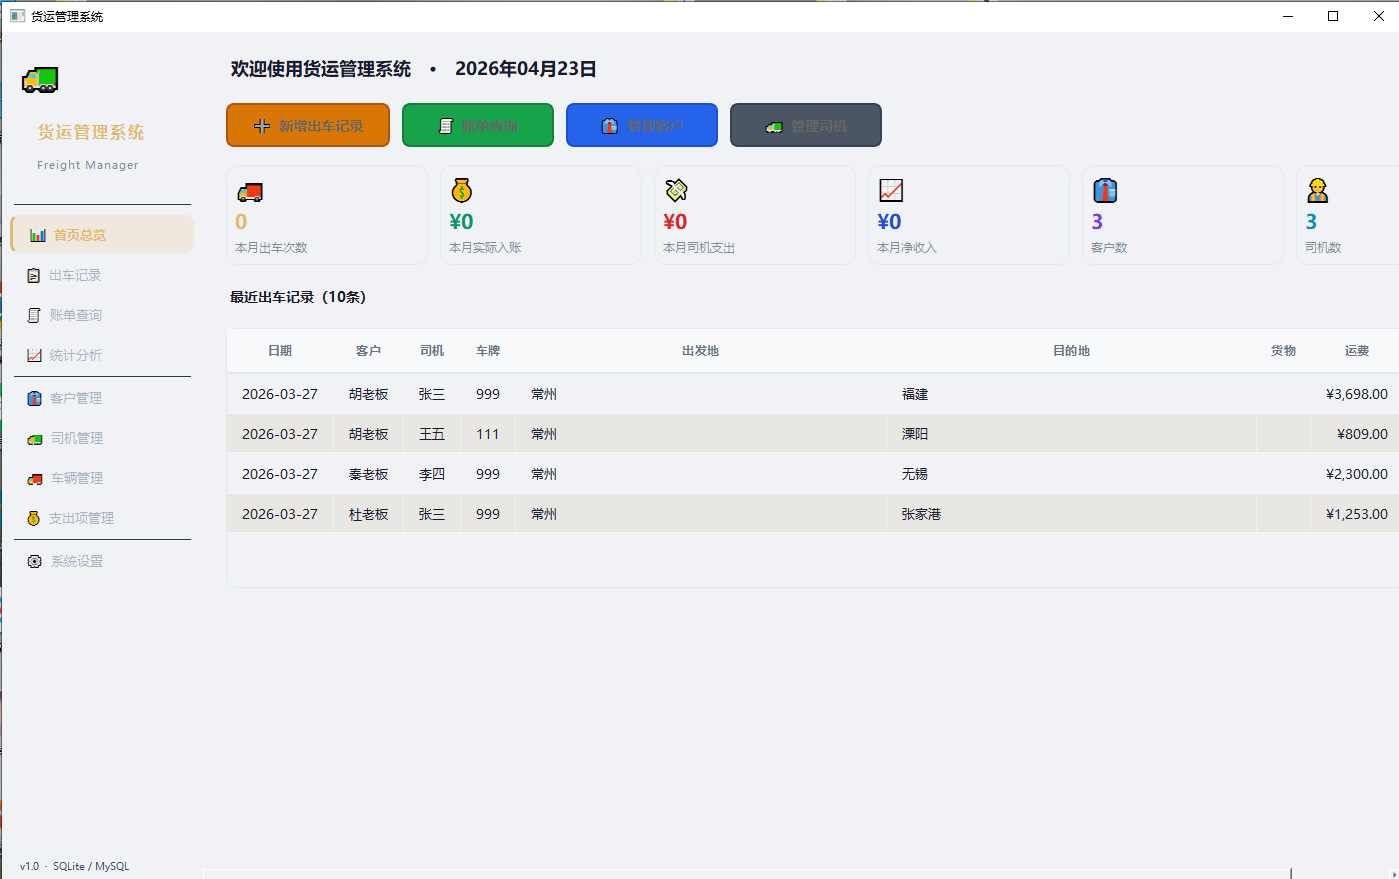Click the 本月司机支出 statistics card
This screenshot has width=1399, height=879.
click(754, 215)
